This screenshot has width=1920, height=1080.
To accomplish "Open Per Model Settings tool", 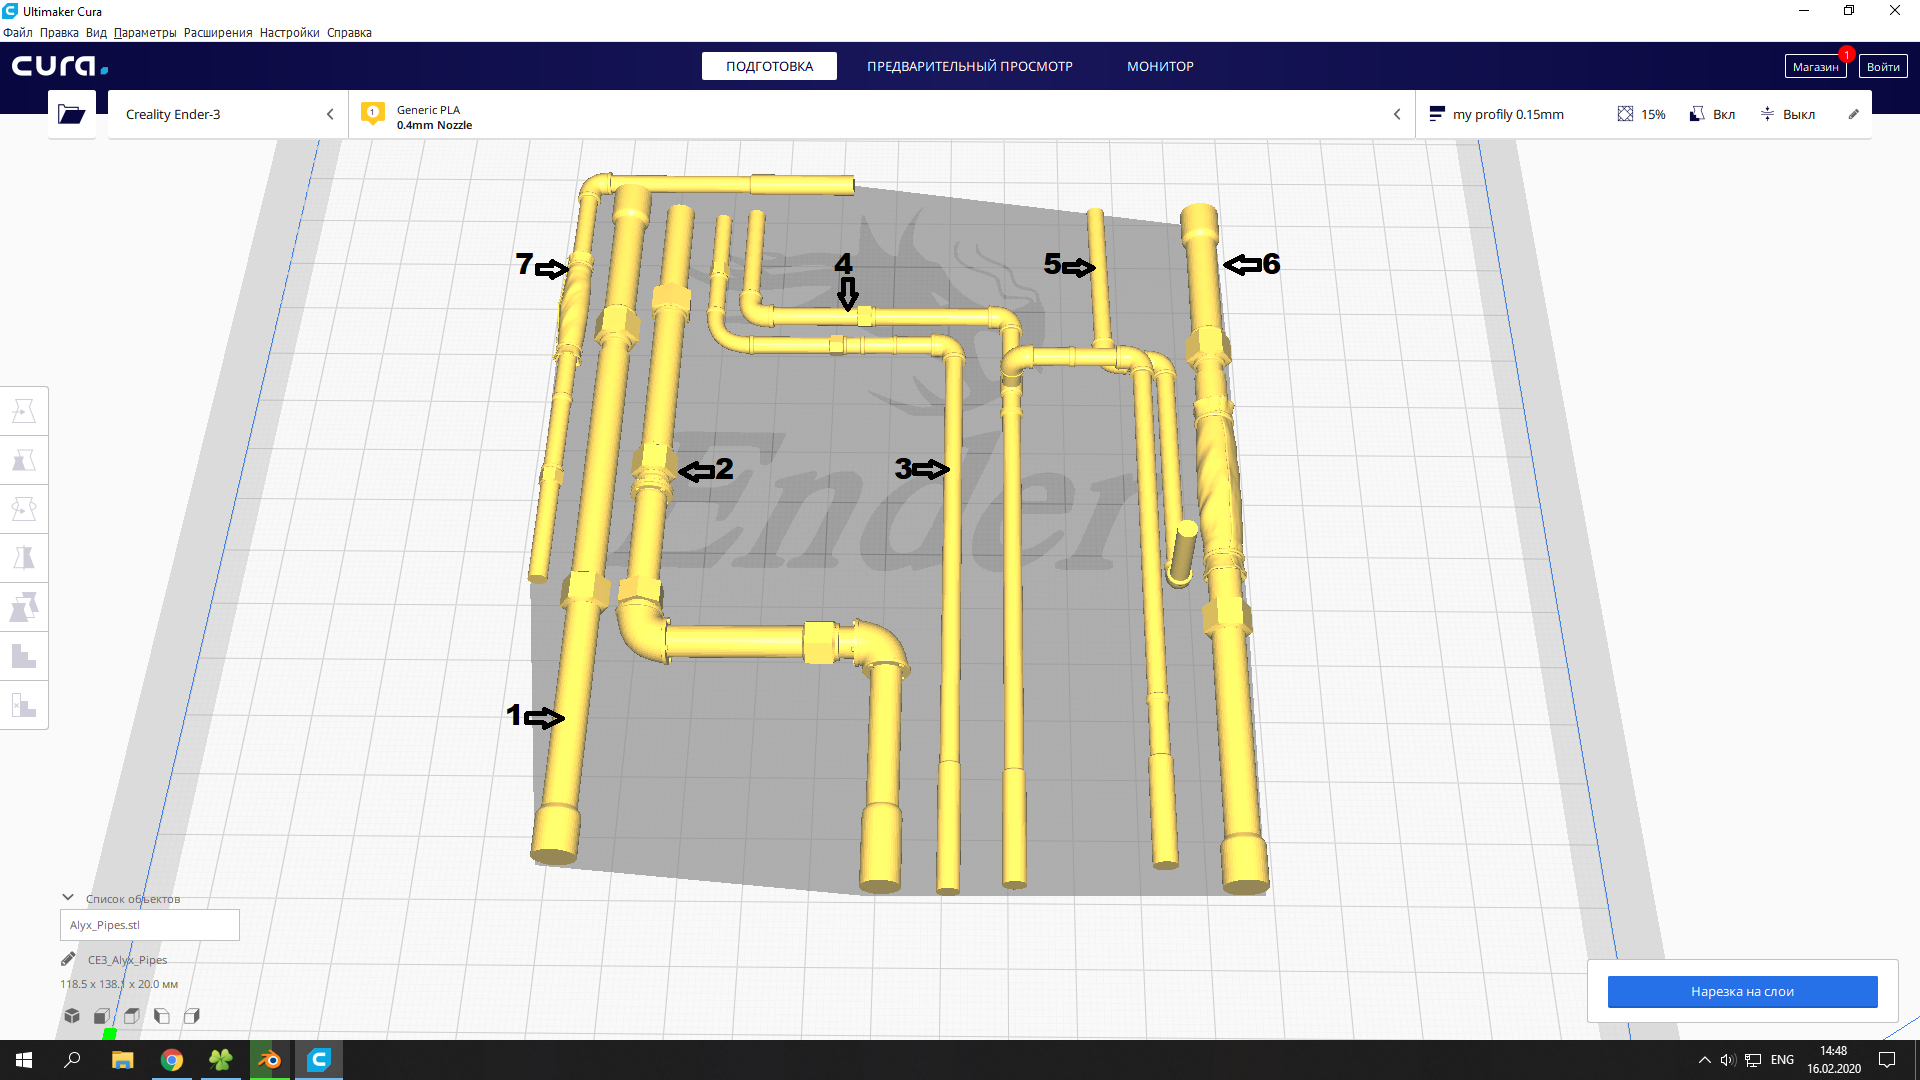I will pyautogui.click(x=24, y=607).
